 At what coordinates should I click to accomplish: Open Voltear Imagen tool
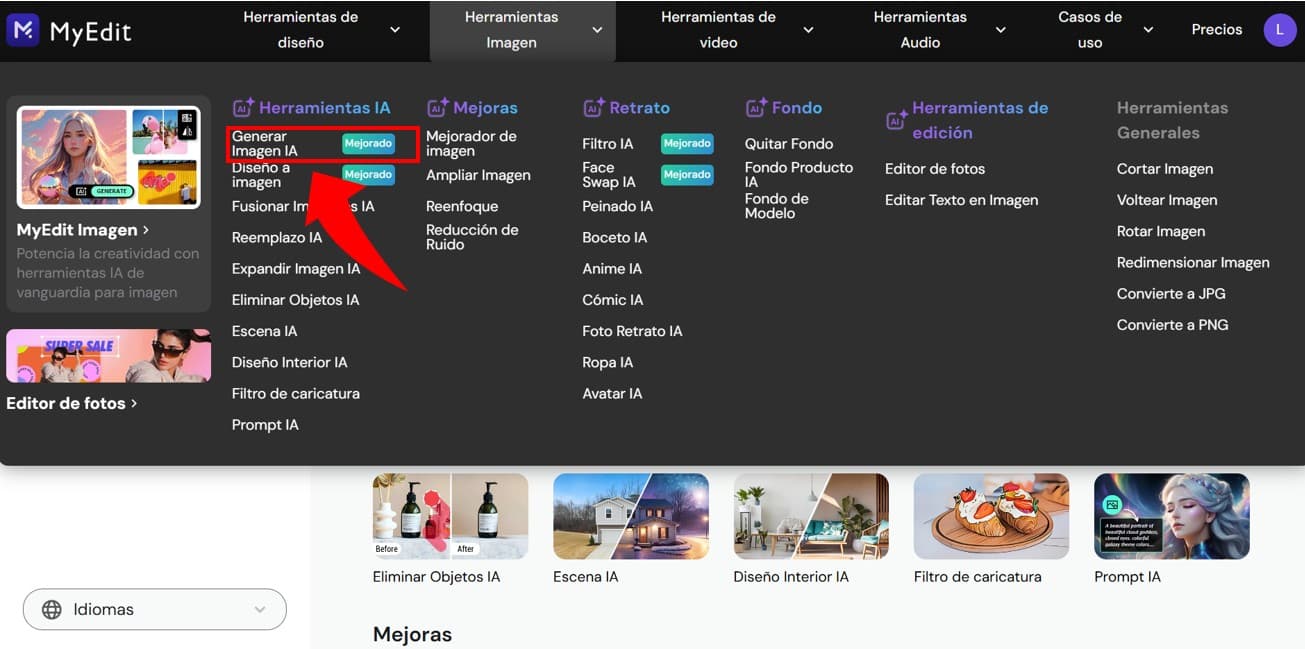click(1167, 200)
